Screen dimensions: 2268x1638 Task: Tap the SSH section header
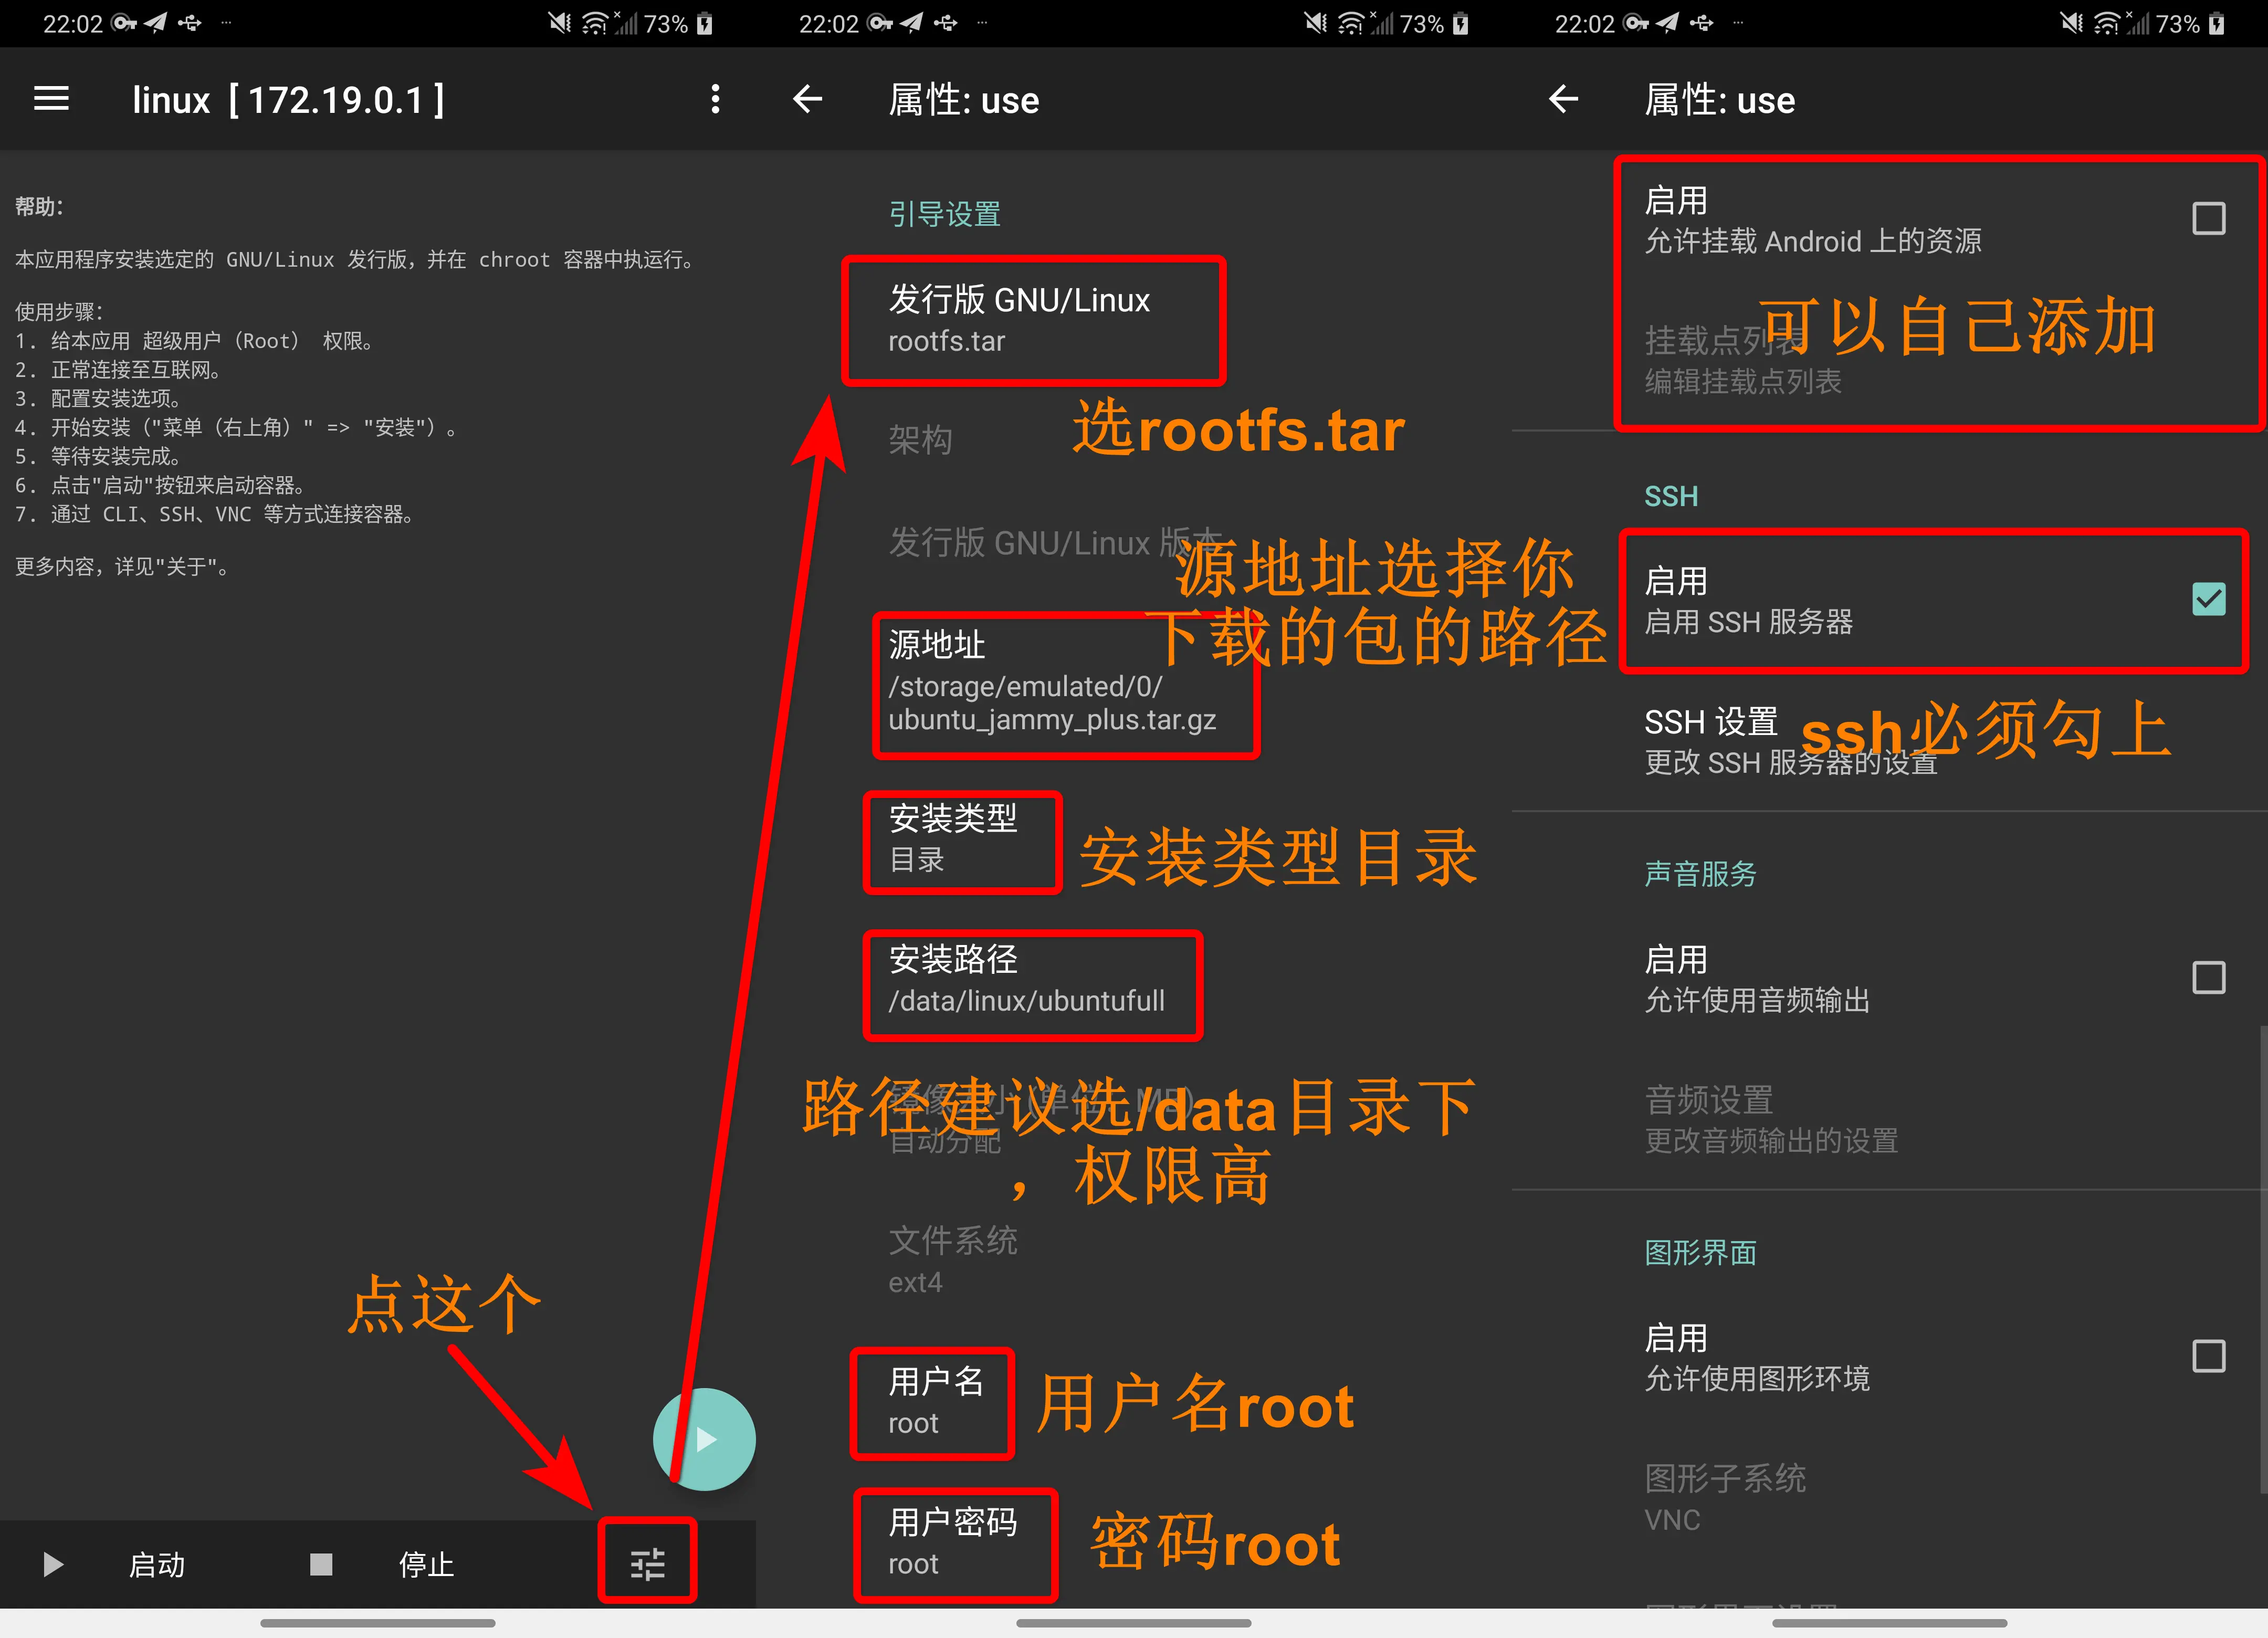pyautogui.click(x=1671, y=496)
